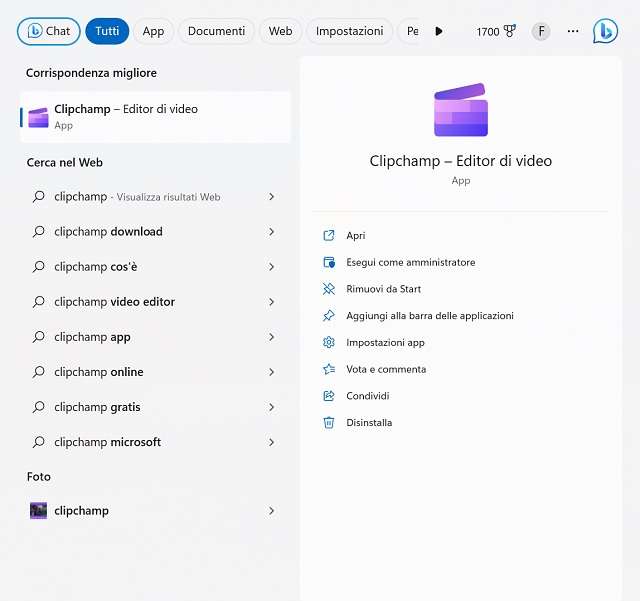Open Impostazioni app
640x601 pixels.
[385, 343]
